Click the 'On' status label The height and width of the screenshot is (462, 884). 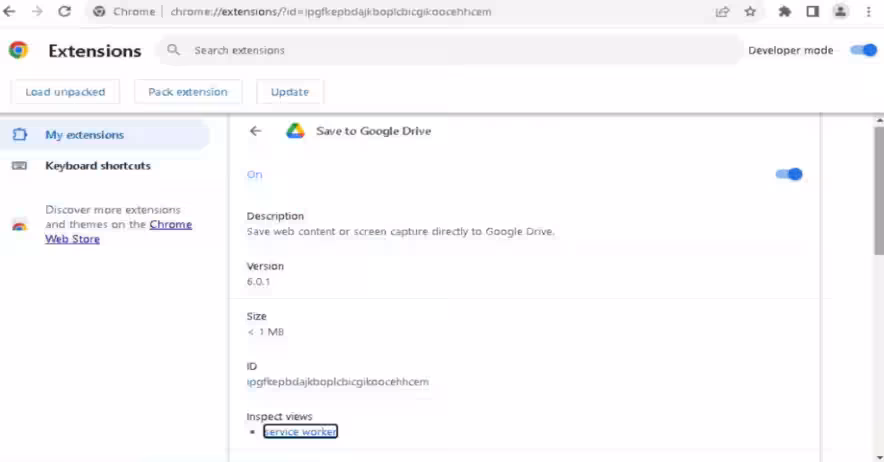254,174
